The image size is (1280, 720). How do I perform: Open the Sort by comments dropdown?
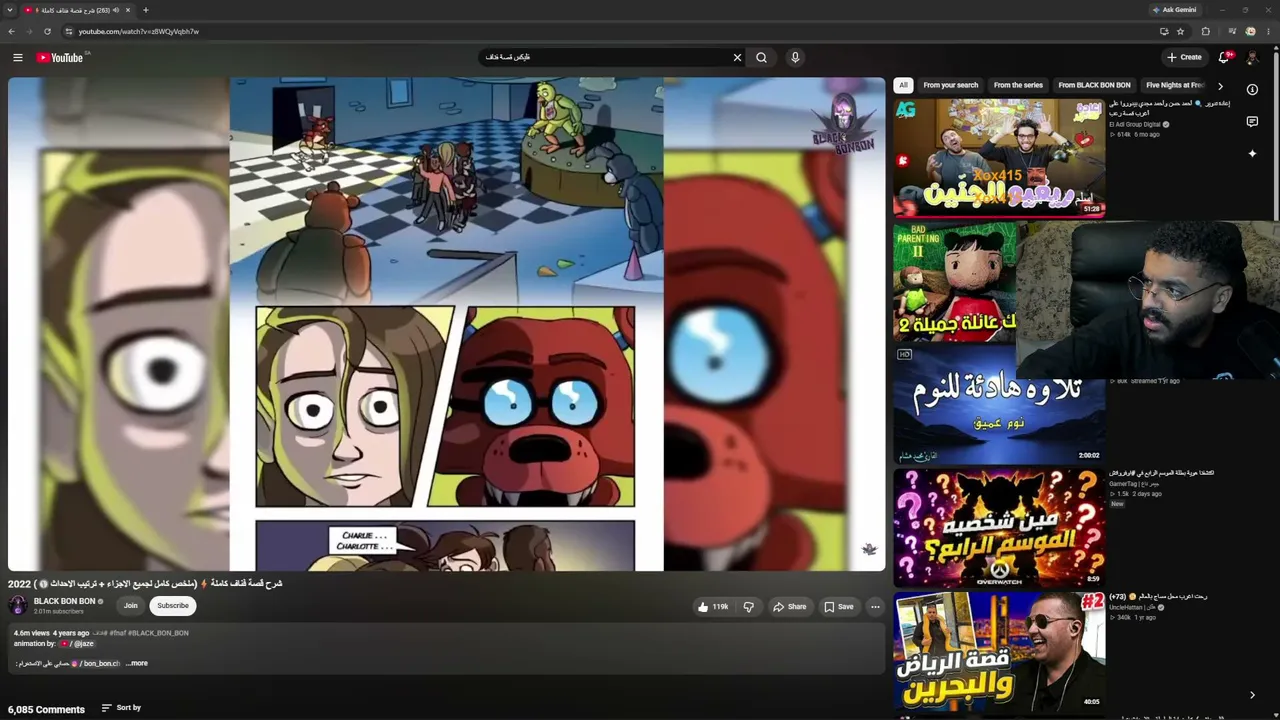[121, 708]
